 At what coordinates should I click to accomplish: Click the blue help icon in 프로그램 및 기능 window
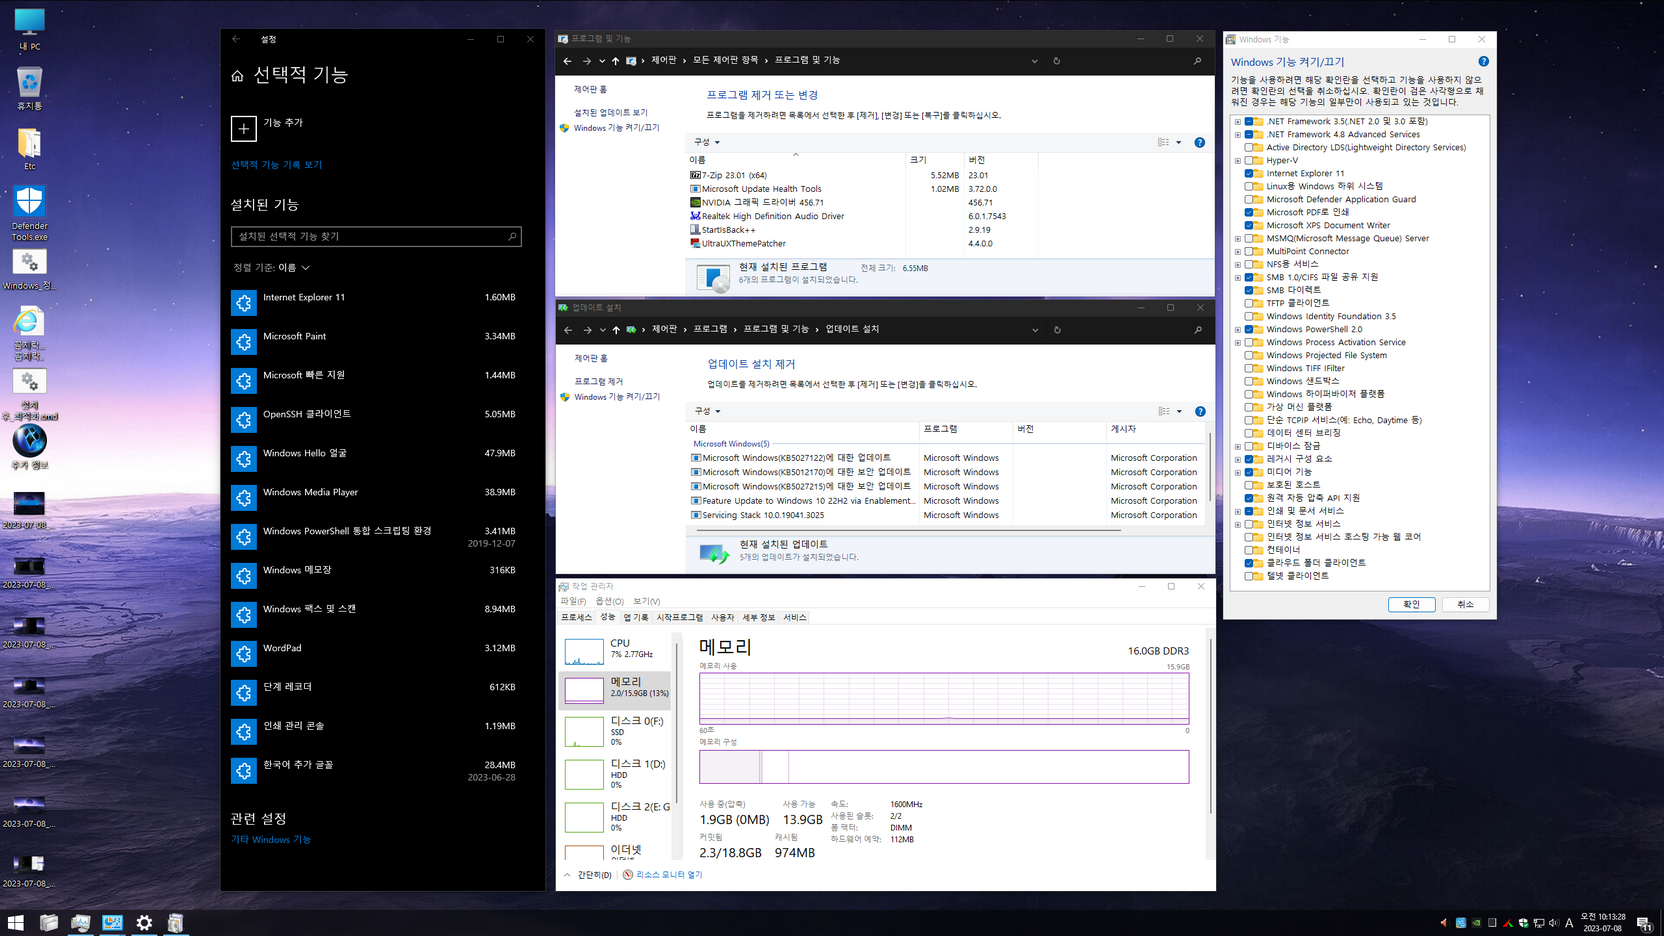pyautogui.click(x=1200, y=142)
